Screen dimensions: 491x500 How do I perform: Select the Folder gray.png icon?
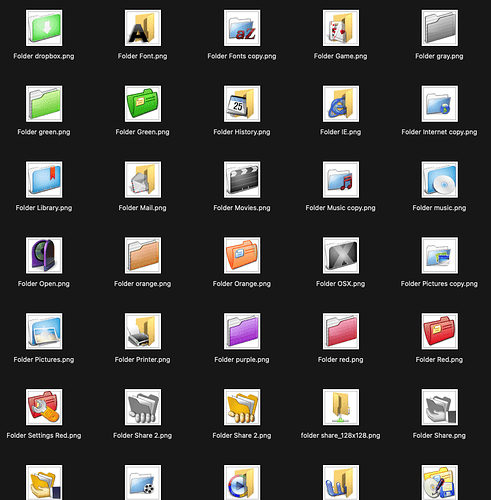[439, 28]
